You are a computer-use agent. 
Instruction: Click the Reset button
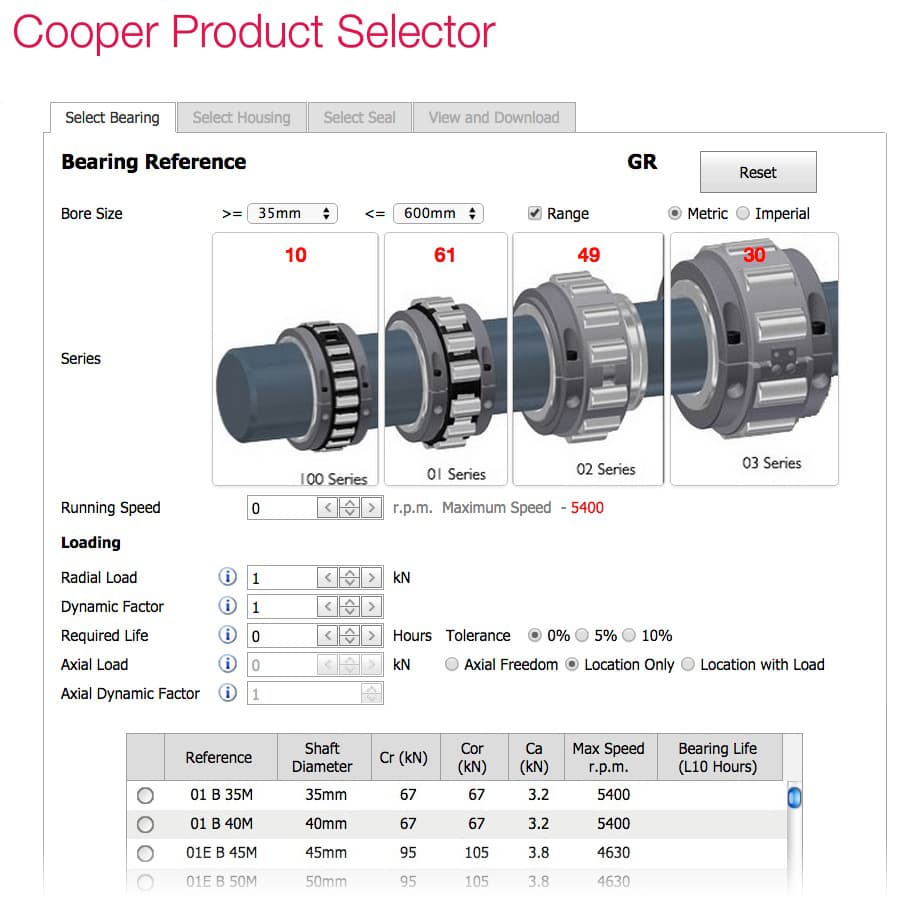pyautogui.click(x=758, y=172)
